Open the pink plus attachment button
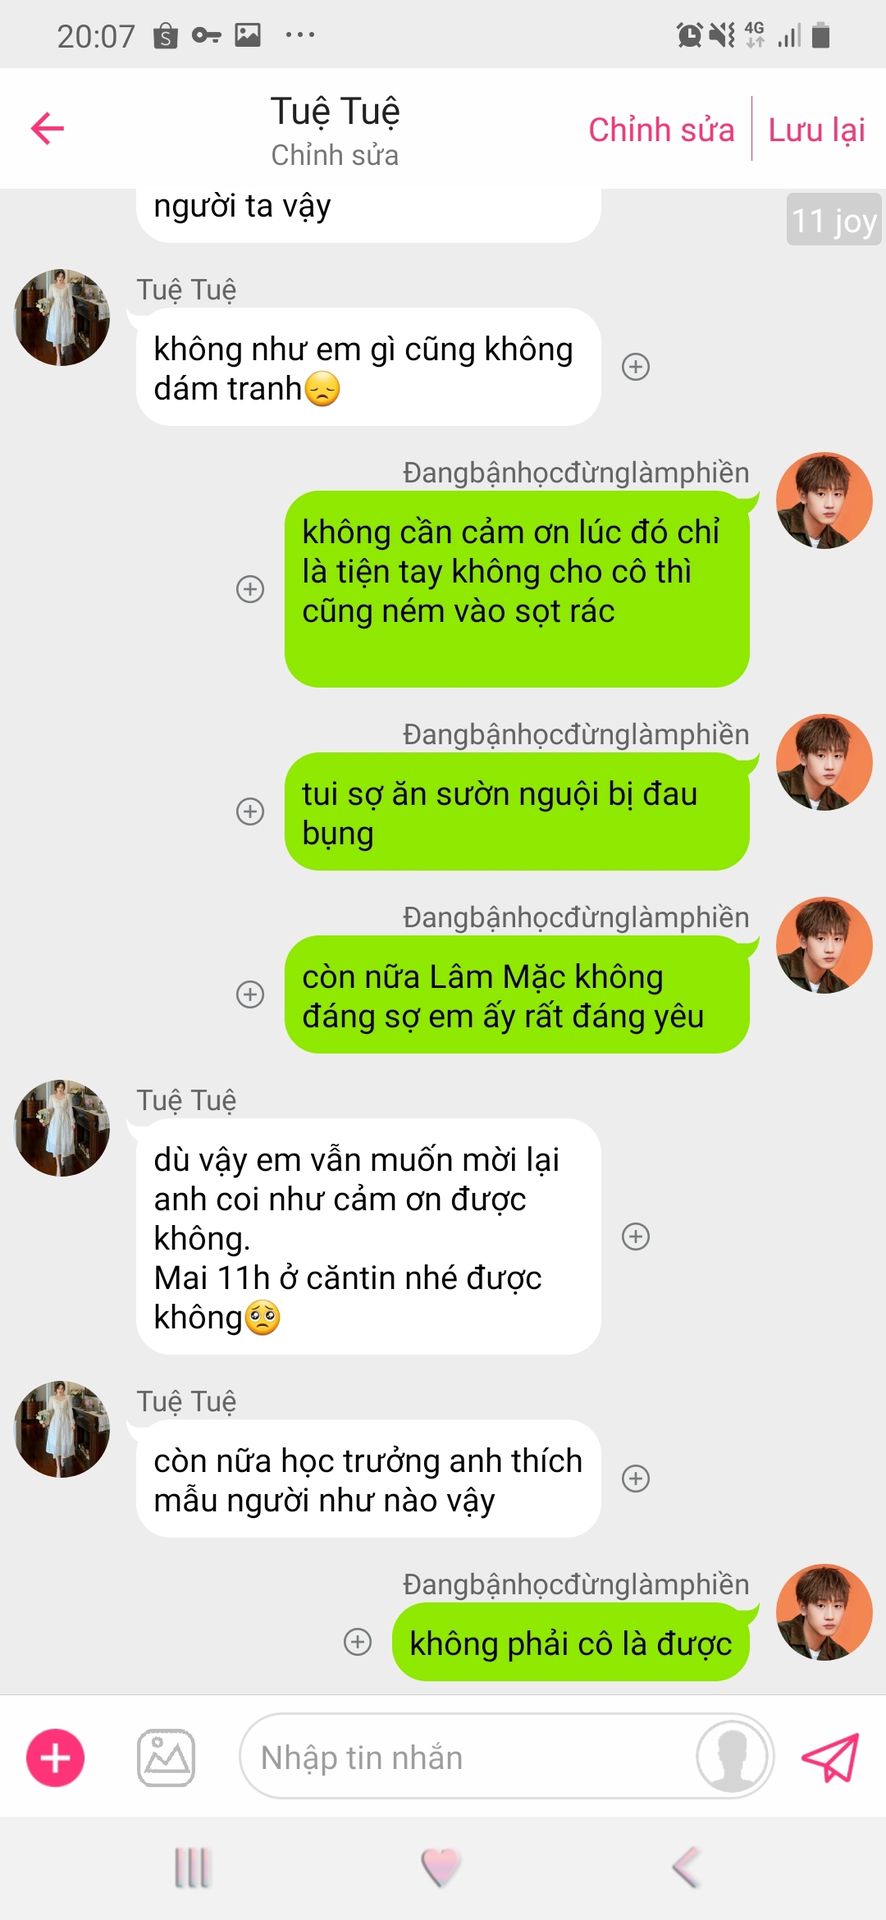The image size is (886, 1920). tap(55, 1757)
